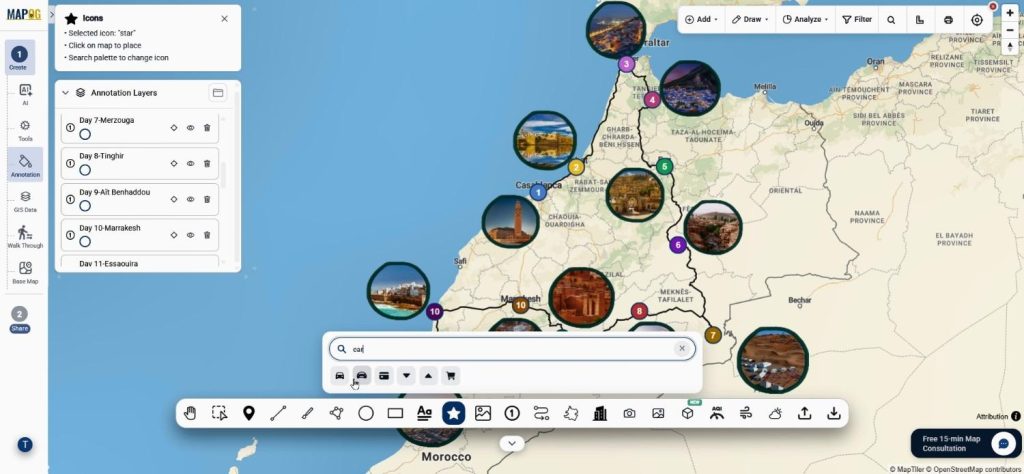Open the Add dropdown menu

click(x=701, y=20)
